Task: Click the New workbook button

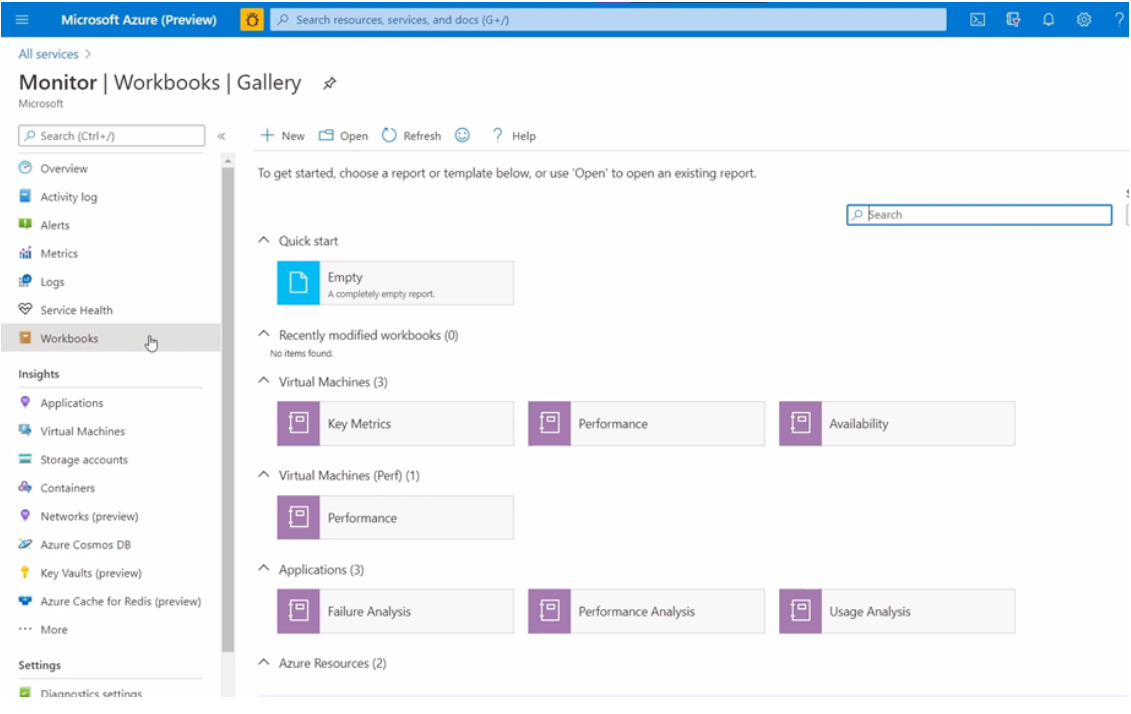Action: (x=283, y=136)
